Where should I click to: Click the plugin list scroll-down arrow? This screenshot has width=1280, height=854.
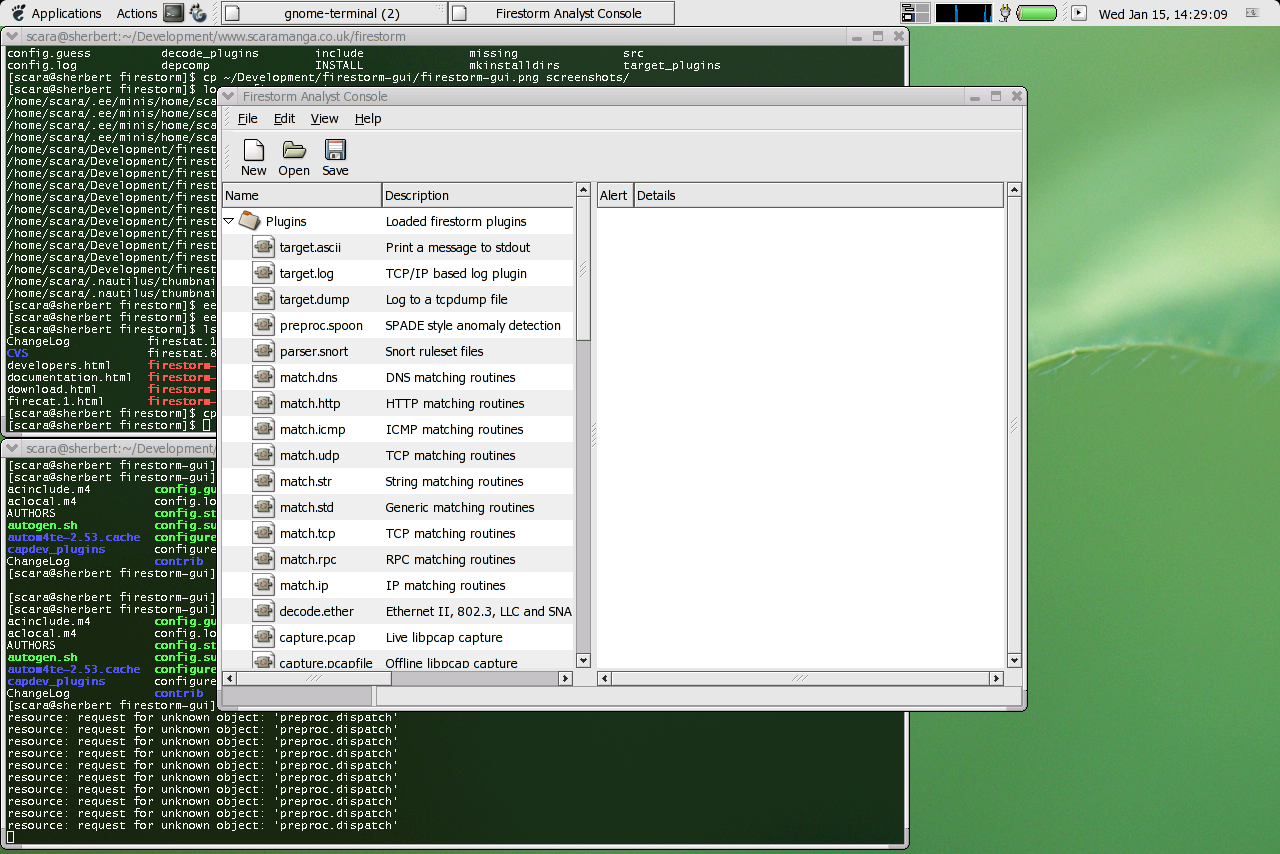pyautogui.click(x=584, y=660)
